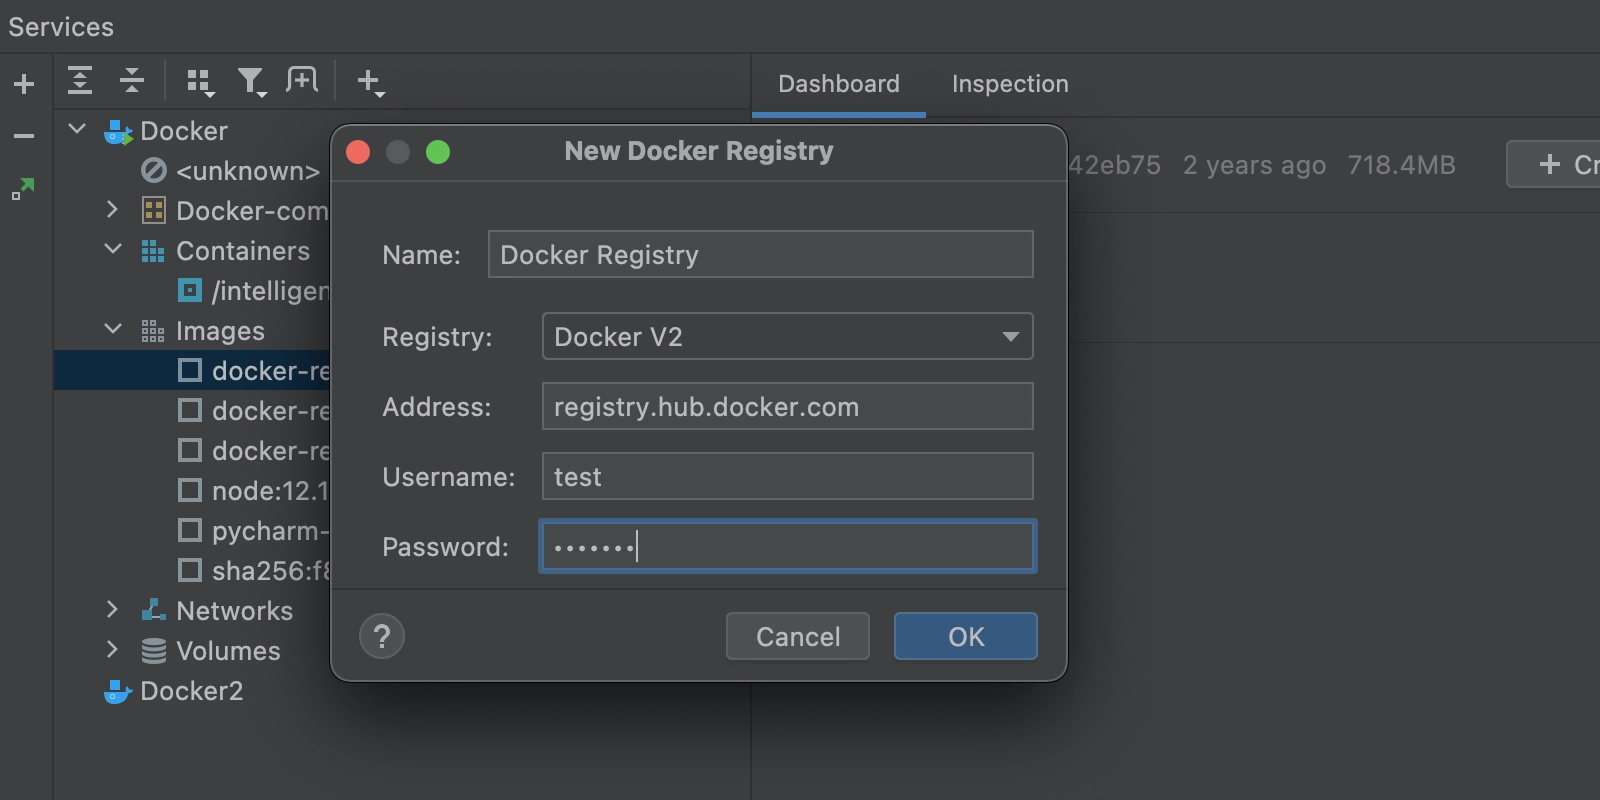The image size is (1600, 800).
Task: Select the pycharm image row
Action: [x=192, y=530]
